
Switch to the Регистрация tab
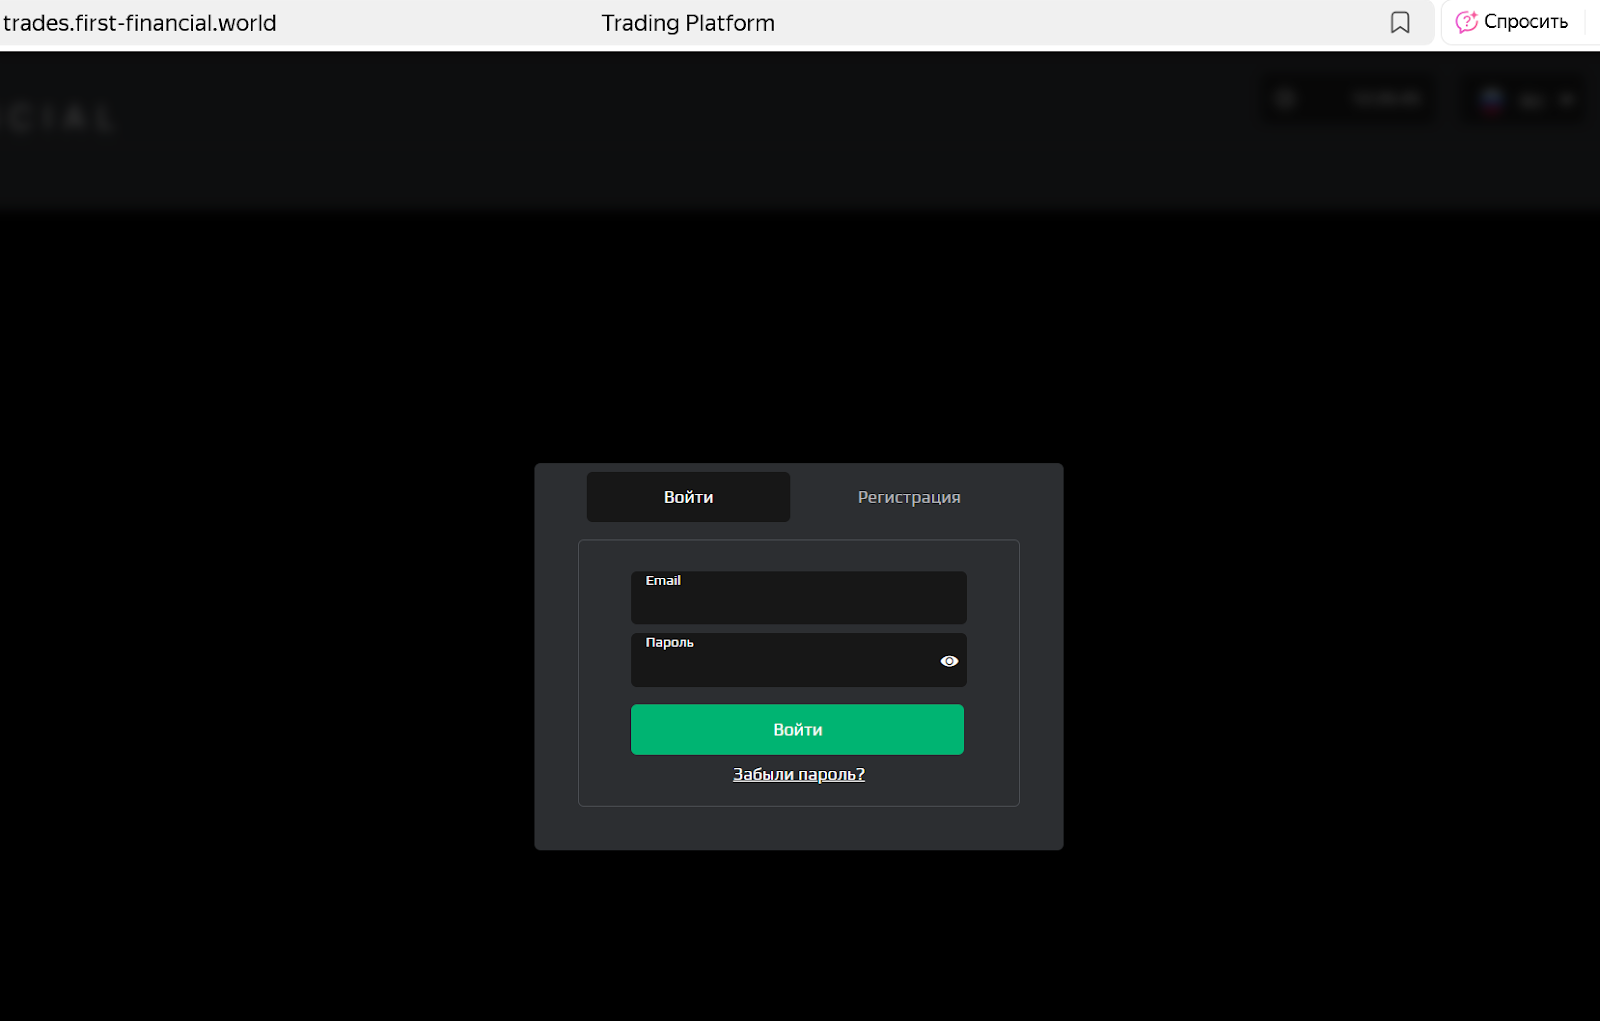909,497
